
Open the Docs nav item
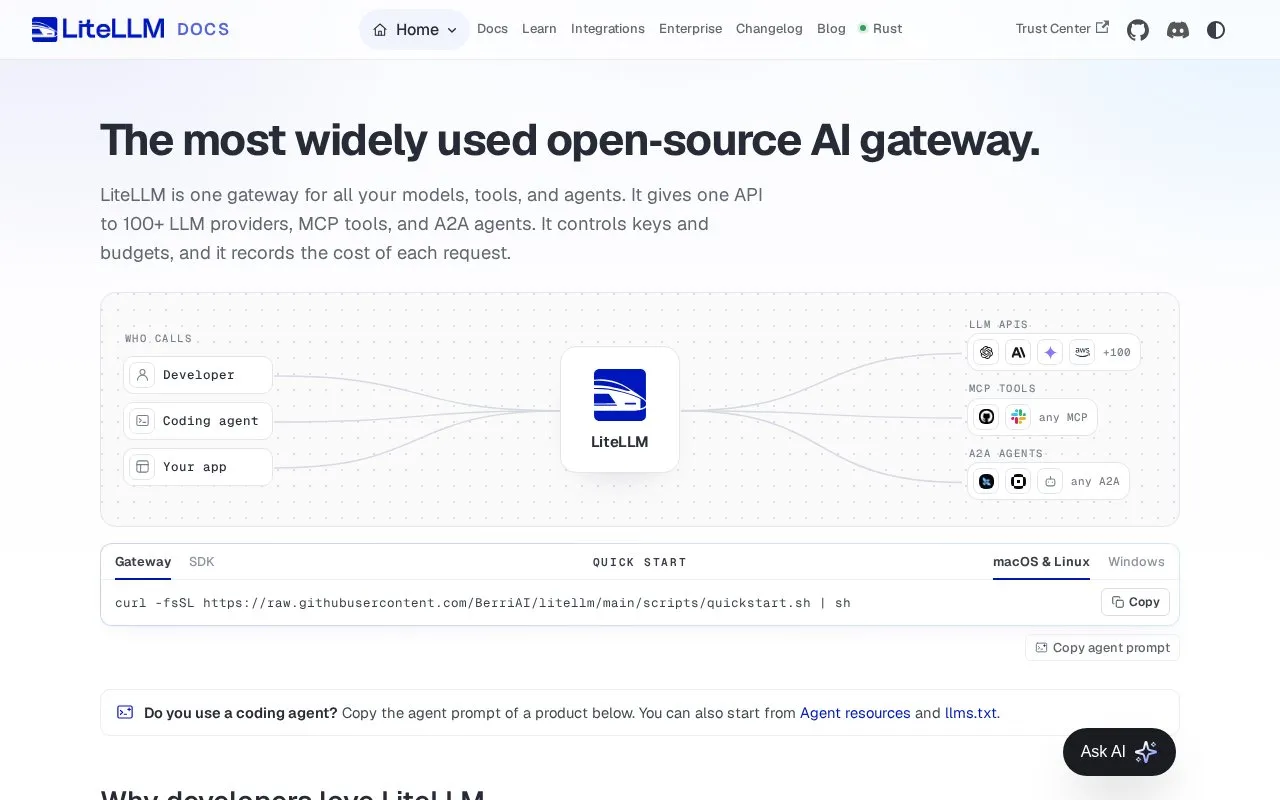pyautogui.click(x=492, y=29)
